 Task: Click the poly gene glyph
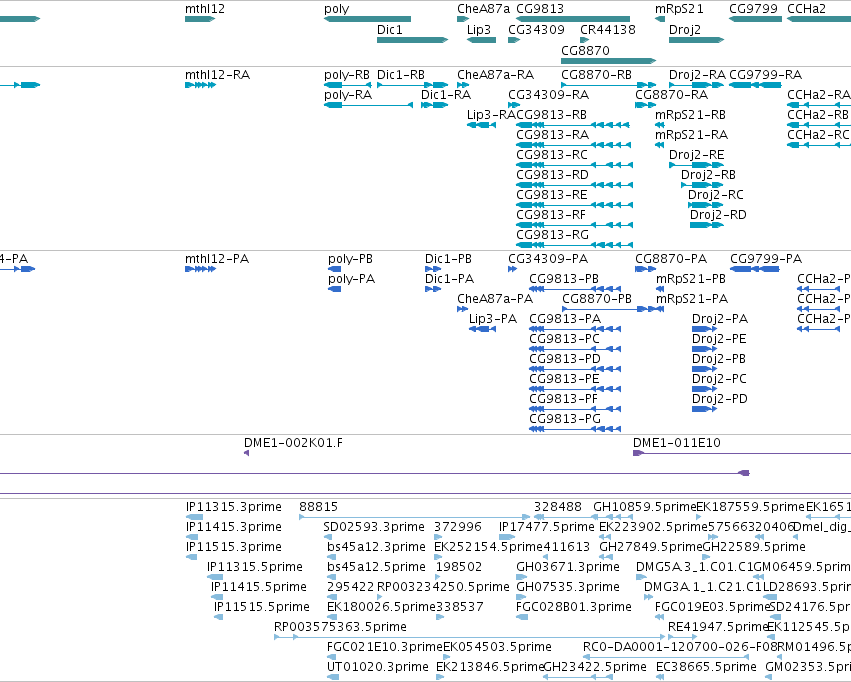367,19
